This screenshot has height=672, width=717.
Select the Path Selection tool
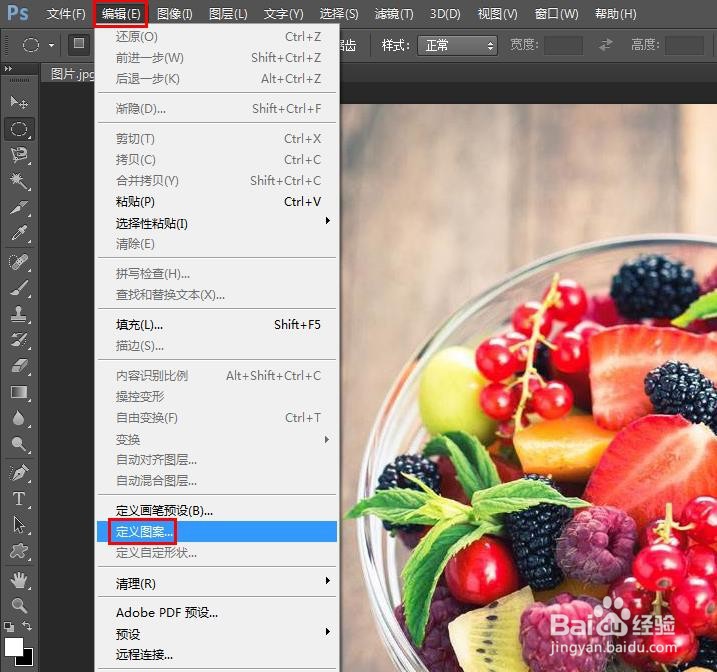point(19,525)
